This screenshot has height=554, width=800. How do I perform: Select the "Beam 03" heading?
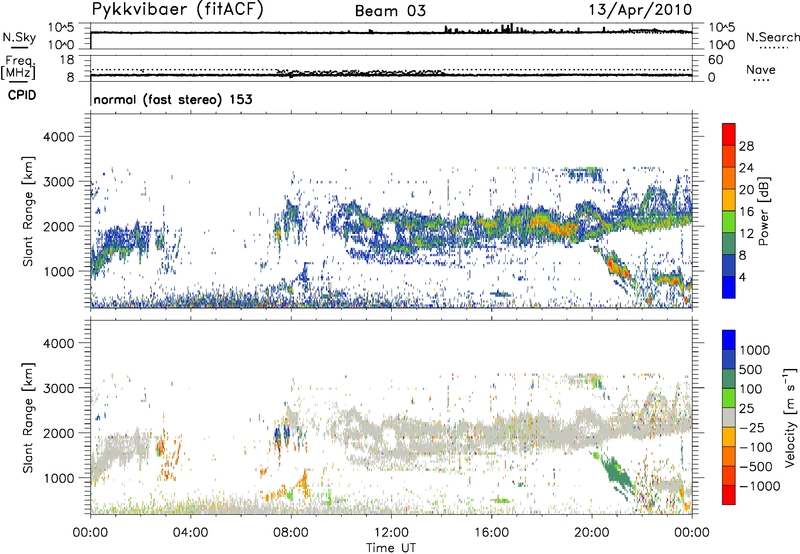[390, 11]
